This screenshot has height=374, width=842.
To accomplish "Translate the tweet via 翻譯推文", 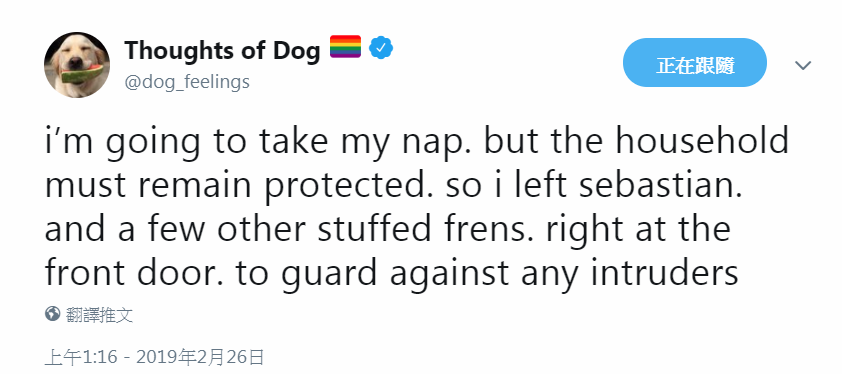I will pos(99,314).
